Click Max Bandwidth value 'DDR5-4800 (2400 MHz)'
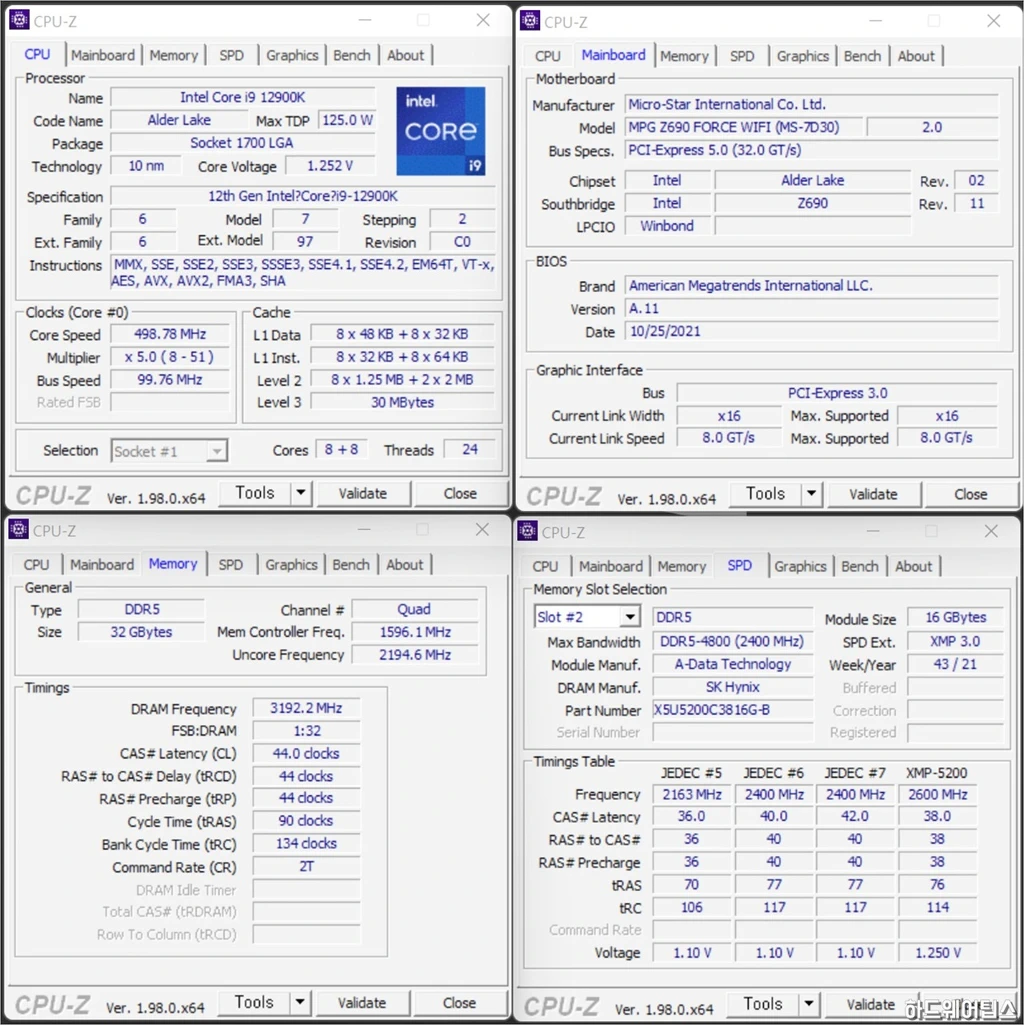Viewport: 1024px width, 1025px height. pos(732,641)
